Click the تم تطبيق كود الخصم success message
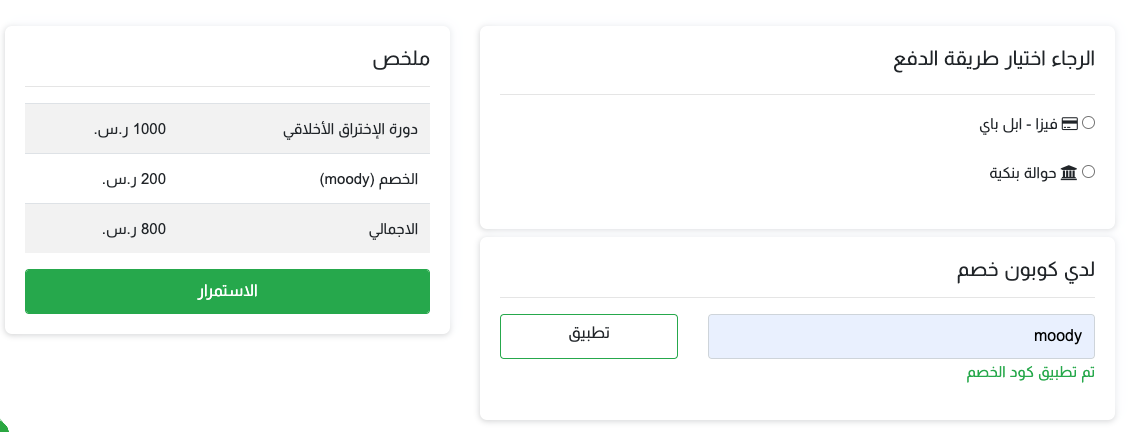 point(1030,373)
